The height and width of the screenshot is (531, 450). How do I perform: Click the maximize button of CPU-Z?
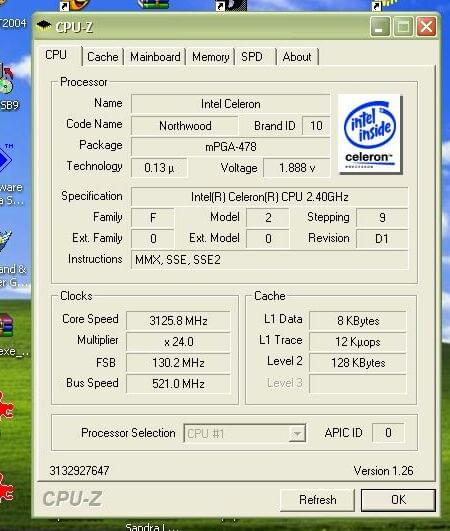(x=403, y=26)
